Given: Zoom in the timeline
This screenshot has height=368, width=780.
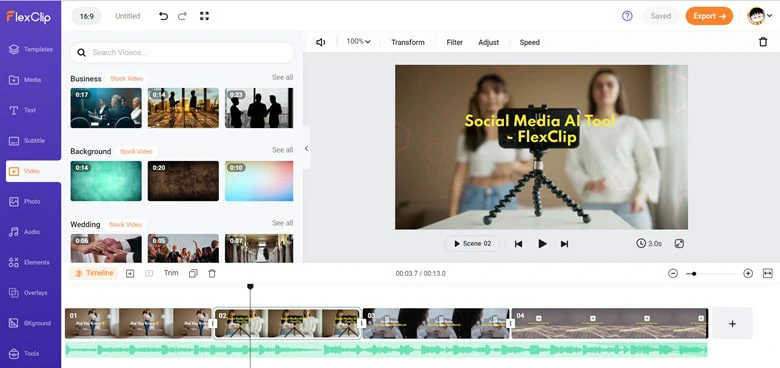Looking at the screenshot, I should (x=748, y=274).
